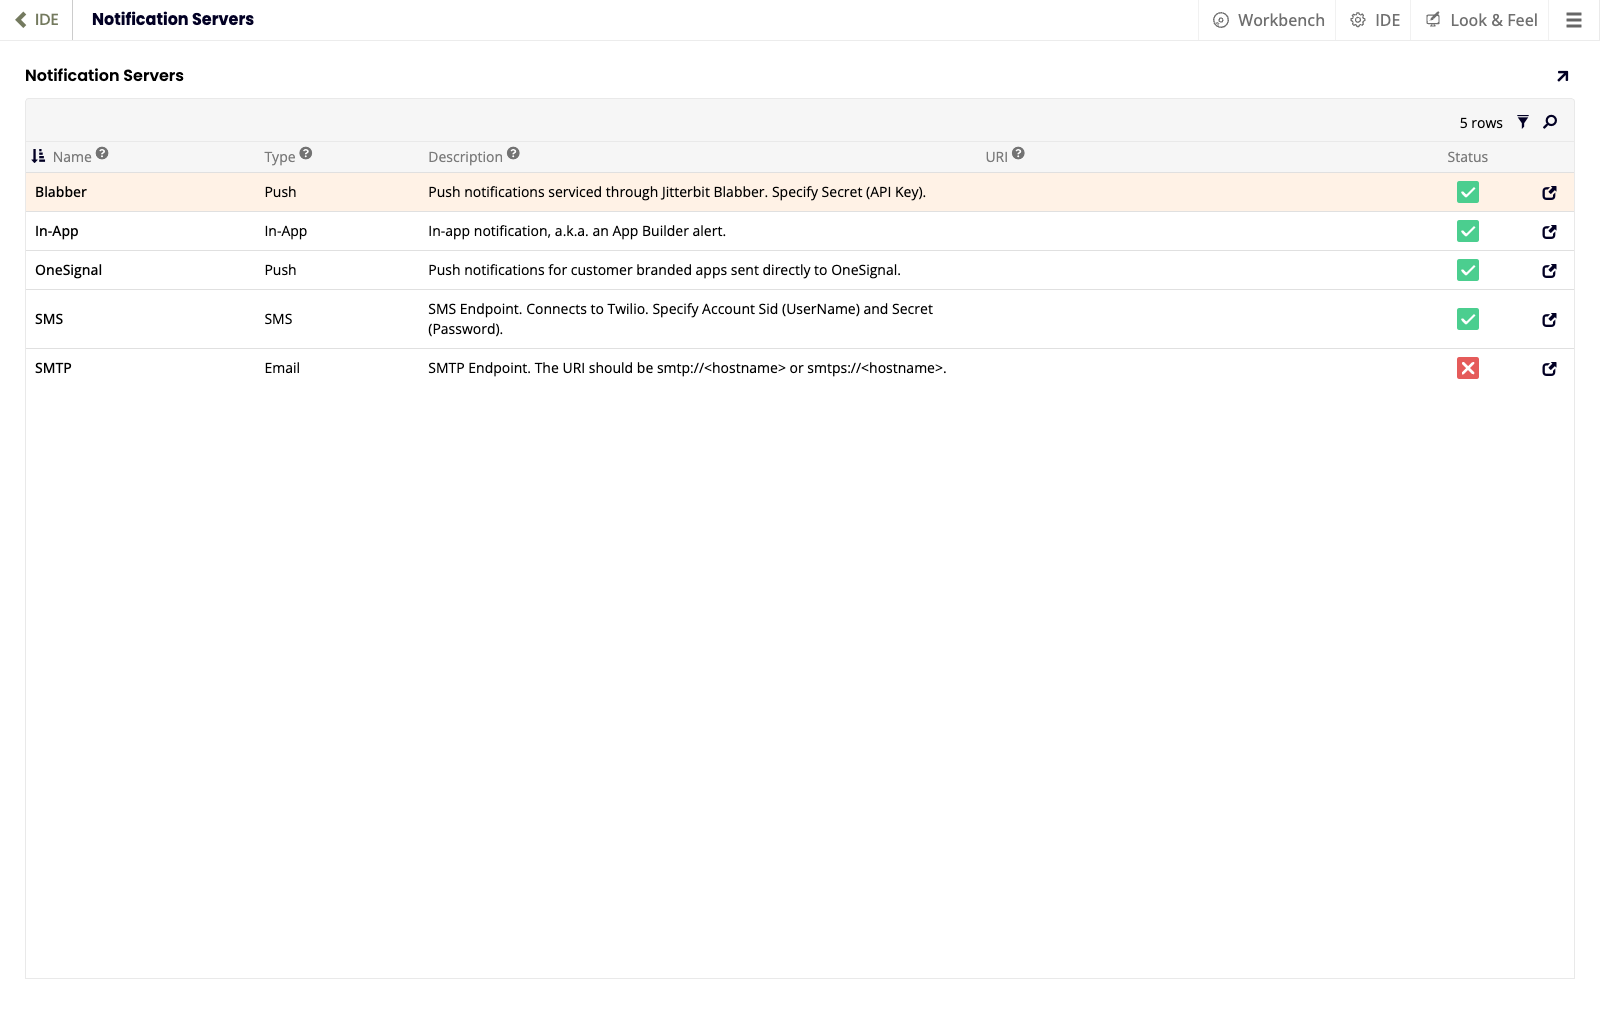Image resolution: width=1600 pixels, height=1024 pixels.
Task: Open the external link icon on the SMTP row
Action: click(x=1549, y=368)
